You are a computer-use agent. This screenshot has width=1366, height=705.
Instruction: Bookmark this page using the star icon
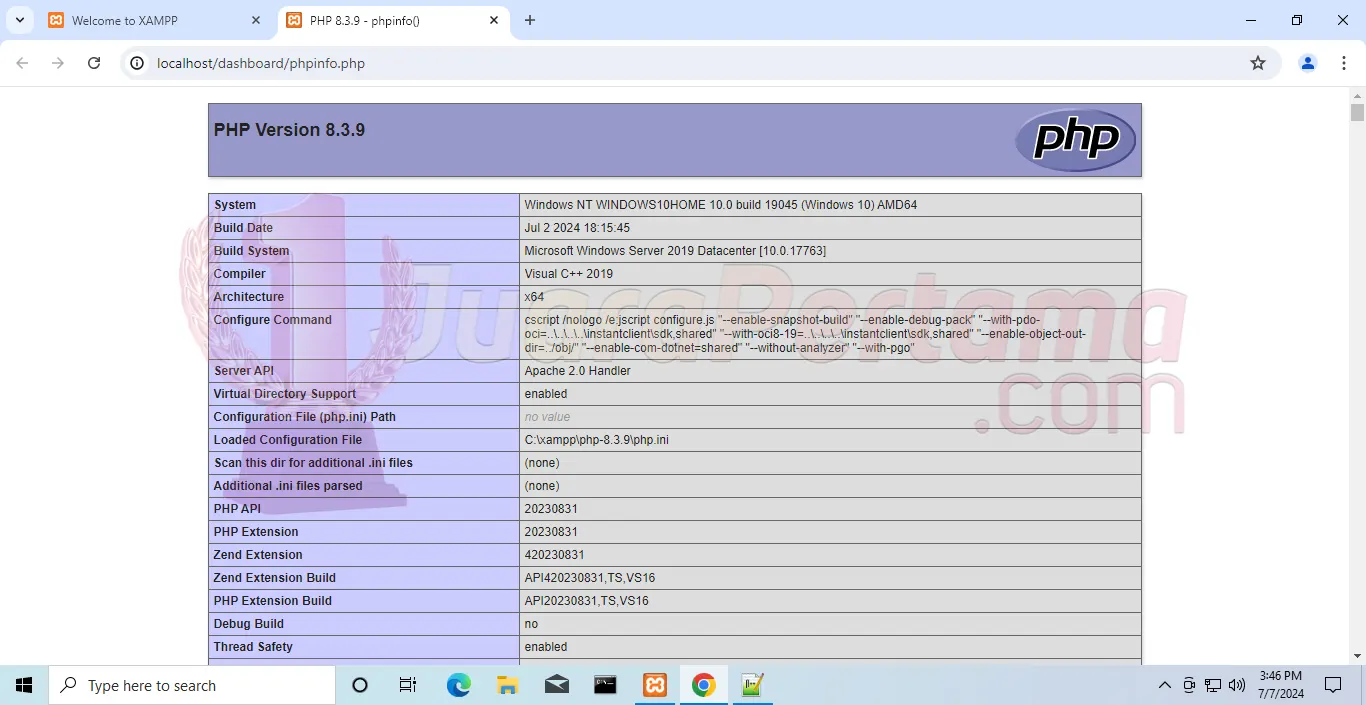click(x=1257, y=63)
